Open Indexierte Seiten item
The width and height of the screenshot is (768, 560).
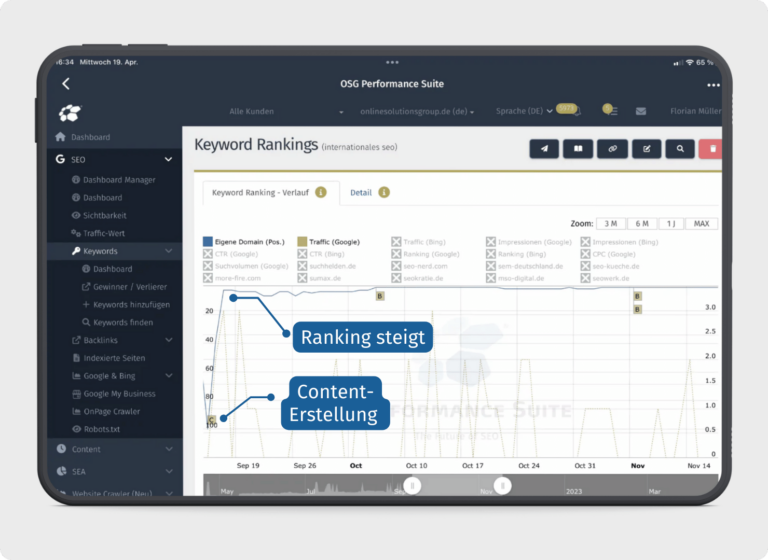[x=109, y=358]
